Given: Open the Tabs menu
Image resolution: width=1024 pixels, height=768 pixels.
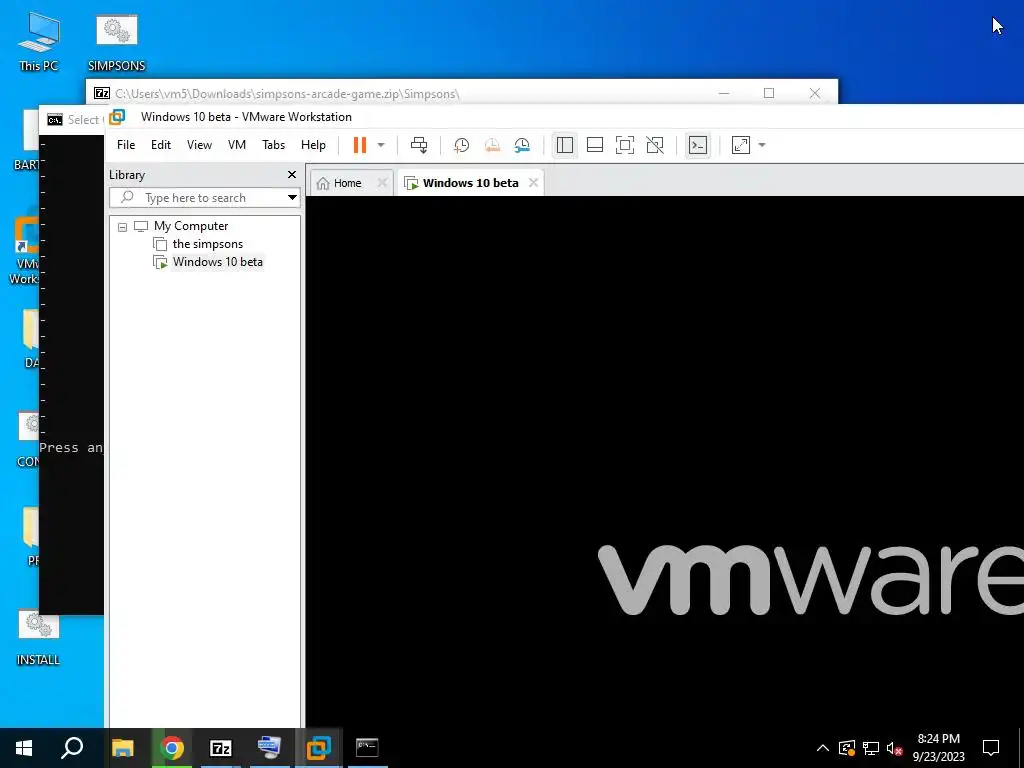Looking at the screenshot, I should (x=273, y=145).
